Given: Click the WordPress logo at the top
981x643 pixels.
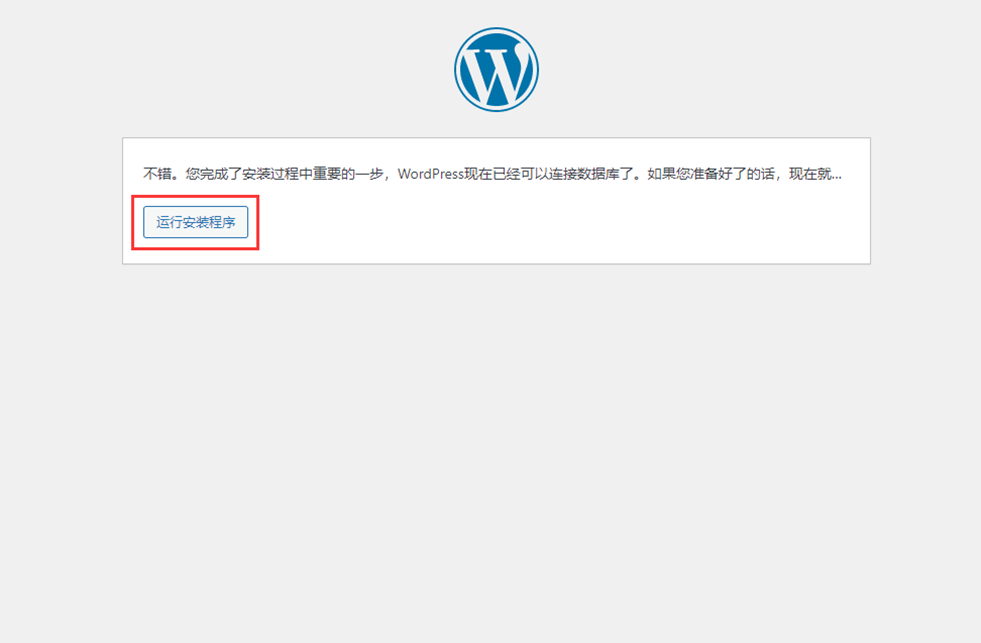Looking at the screenshot, I should pyautogui.click(x=496, y=69).
